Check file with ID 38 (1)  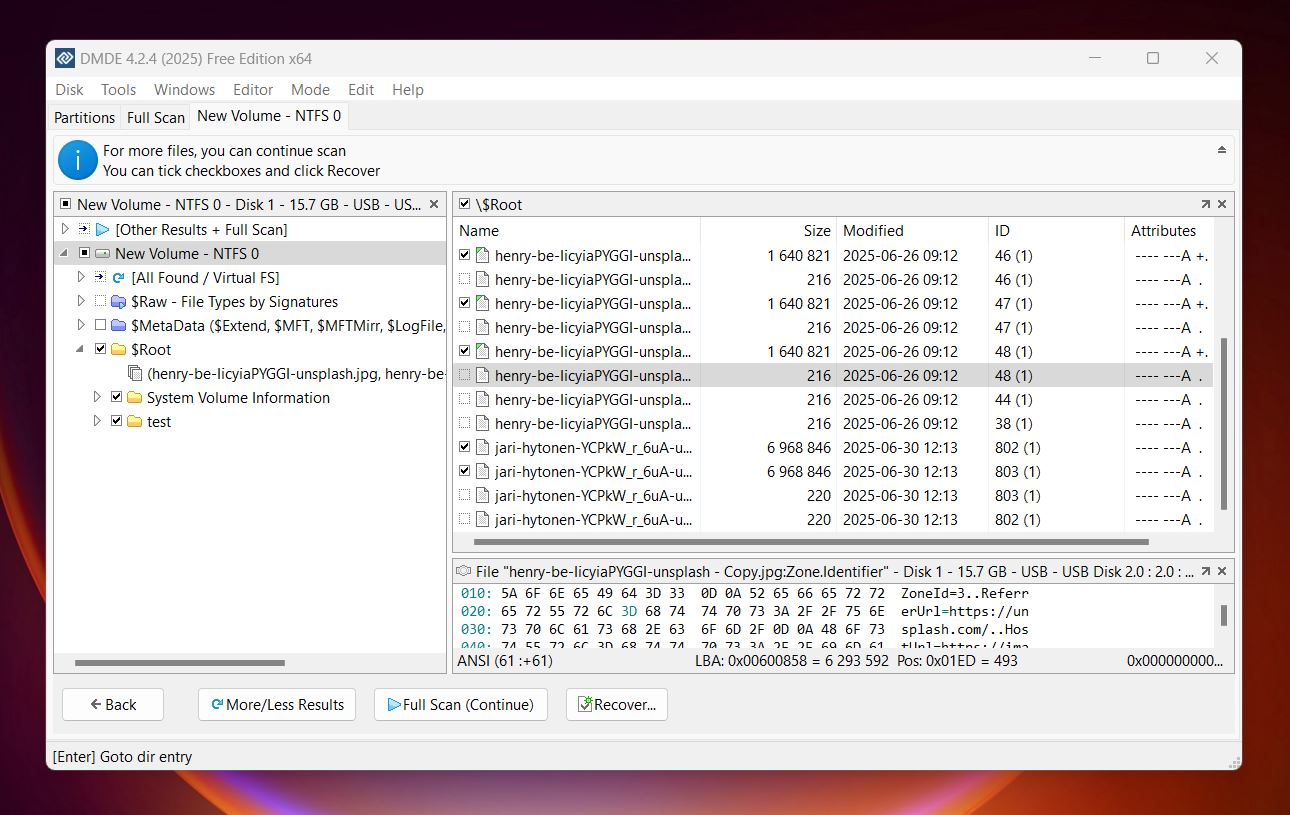tap(464, 422)
